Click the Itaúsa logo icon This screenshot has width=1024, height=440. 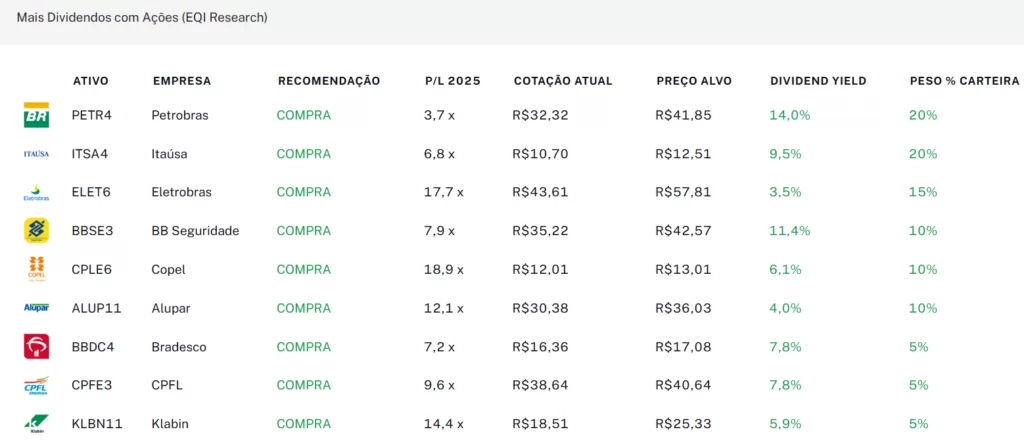point(36,154)
